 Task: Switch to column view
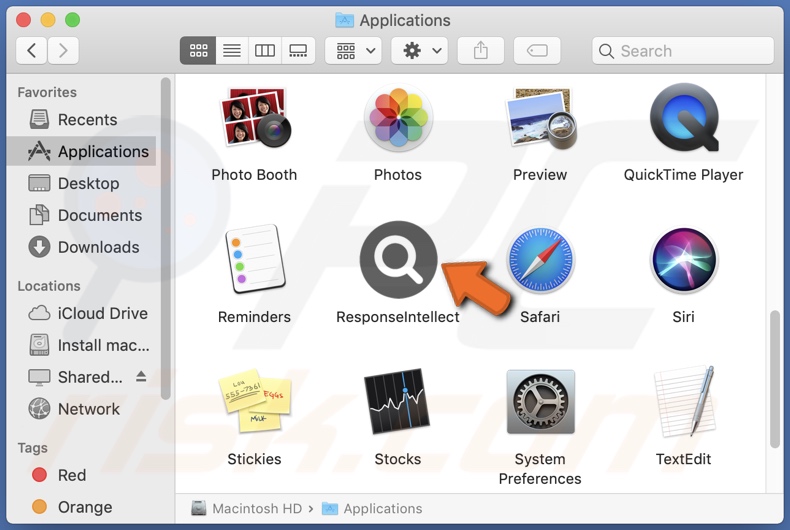click(265, 50)
